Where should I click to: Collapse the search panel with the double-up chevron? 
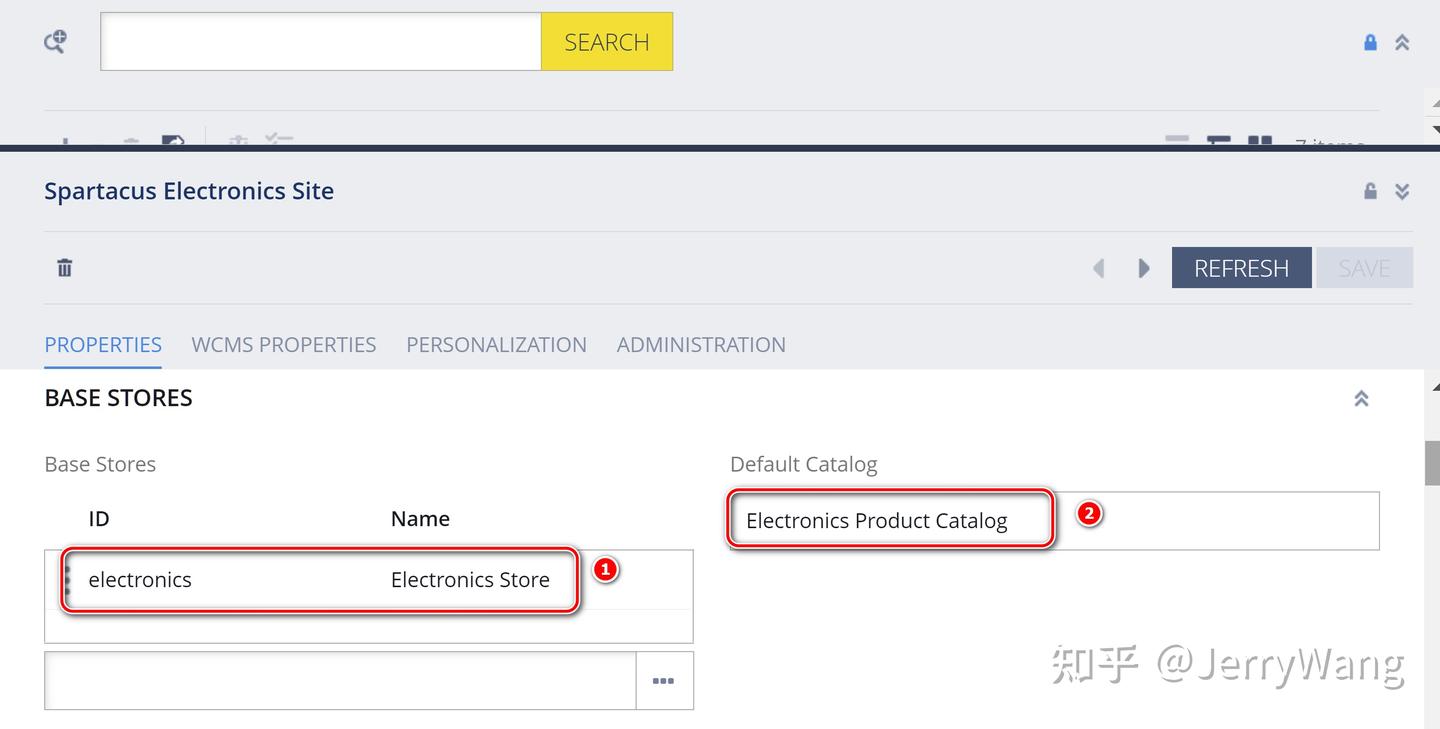1402,42
